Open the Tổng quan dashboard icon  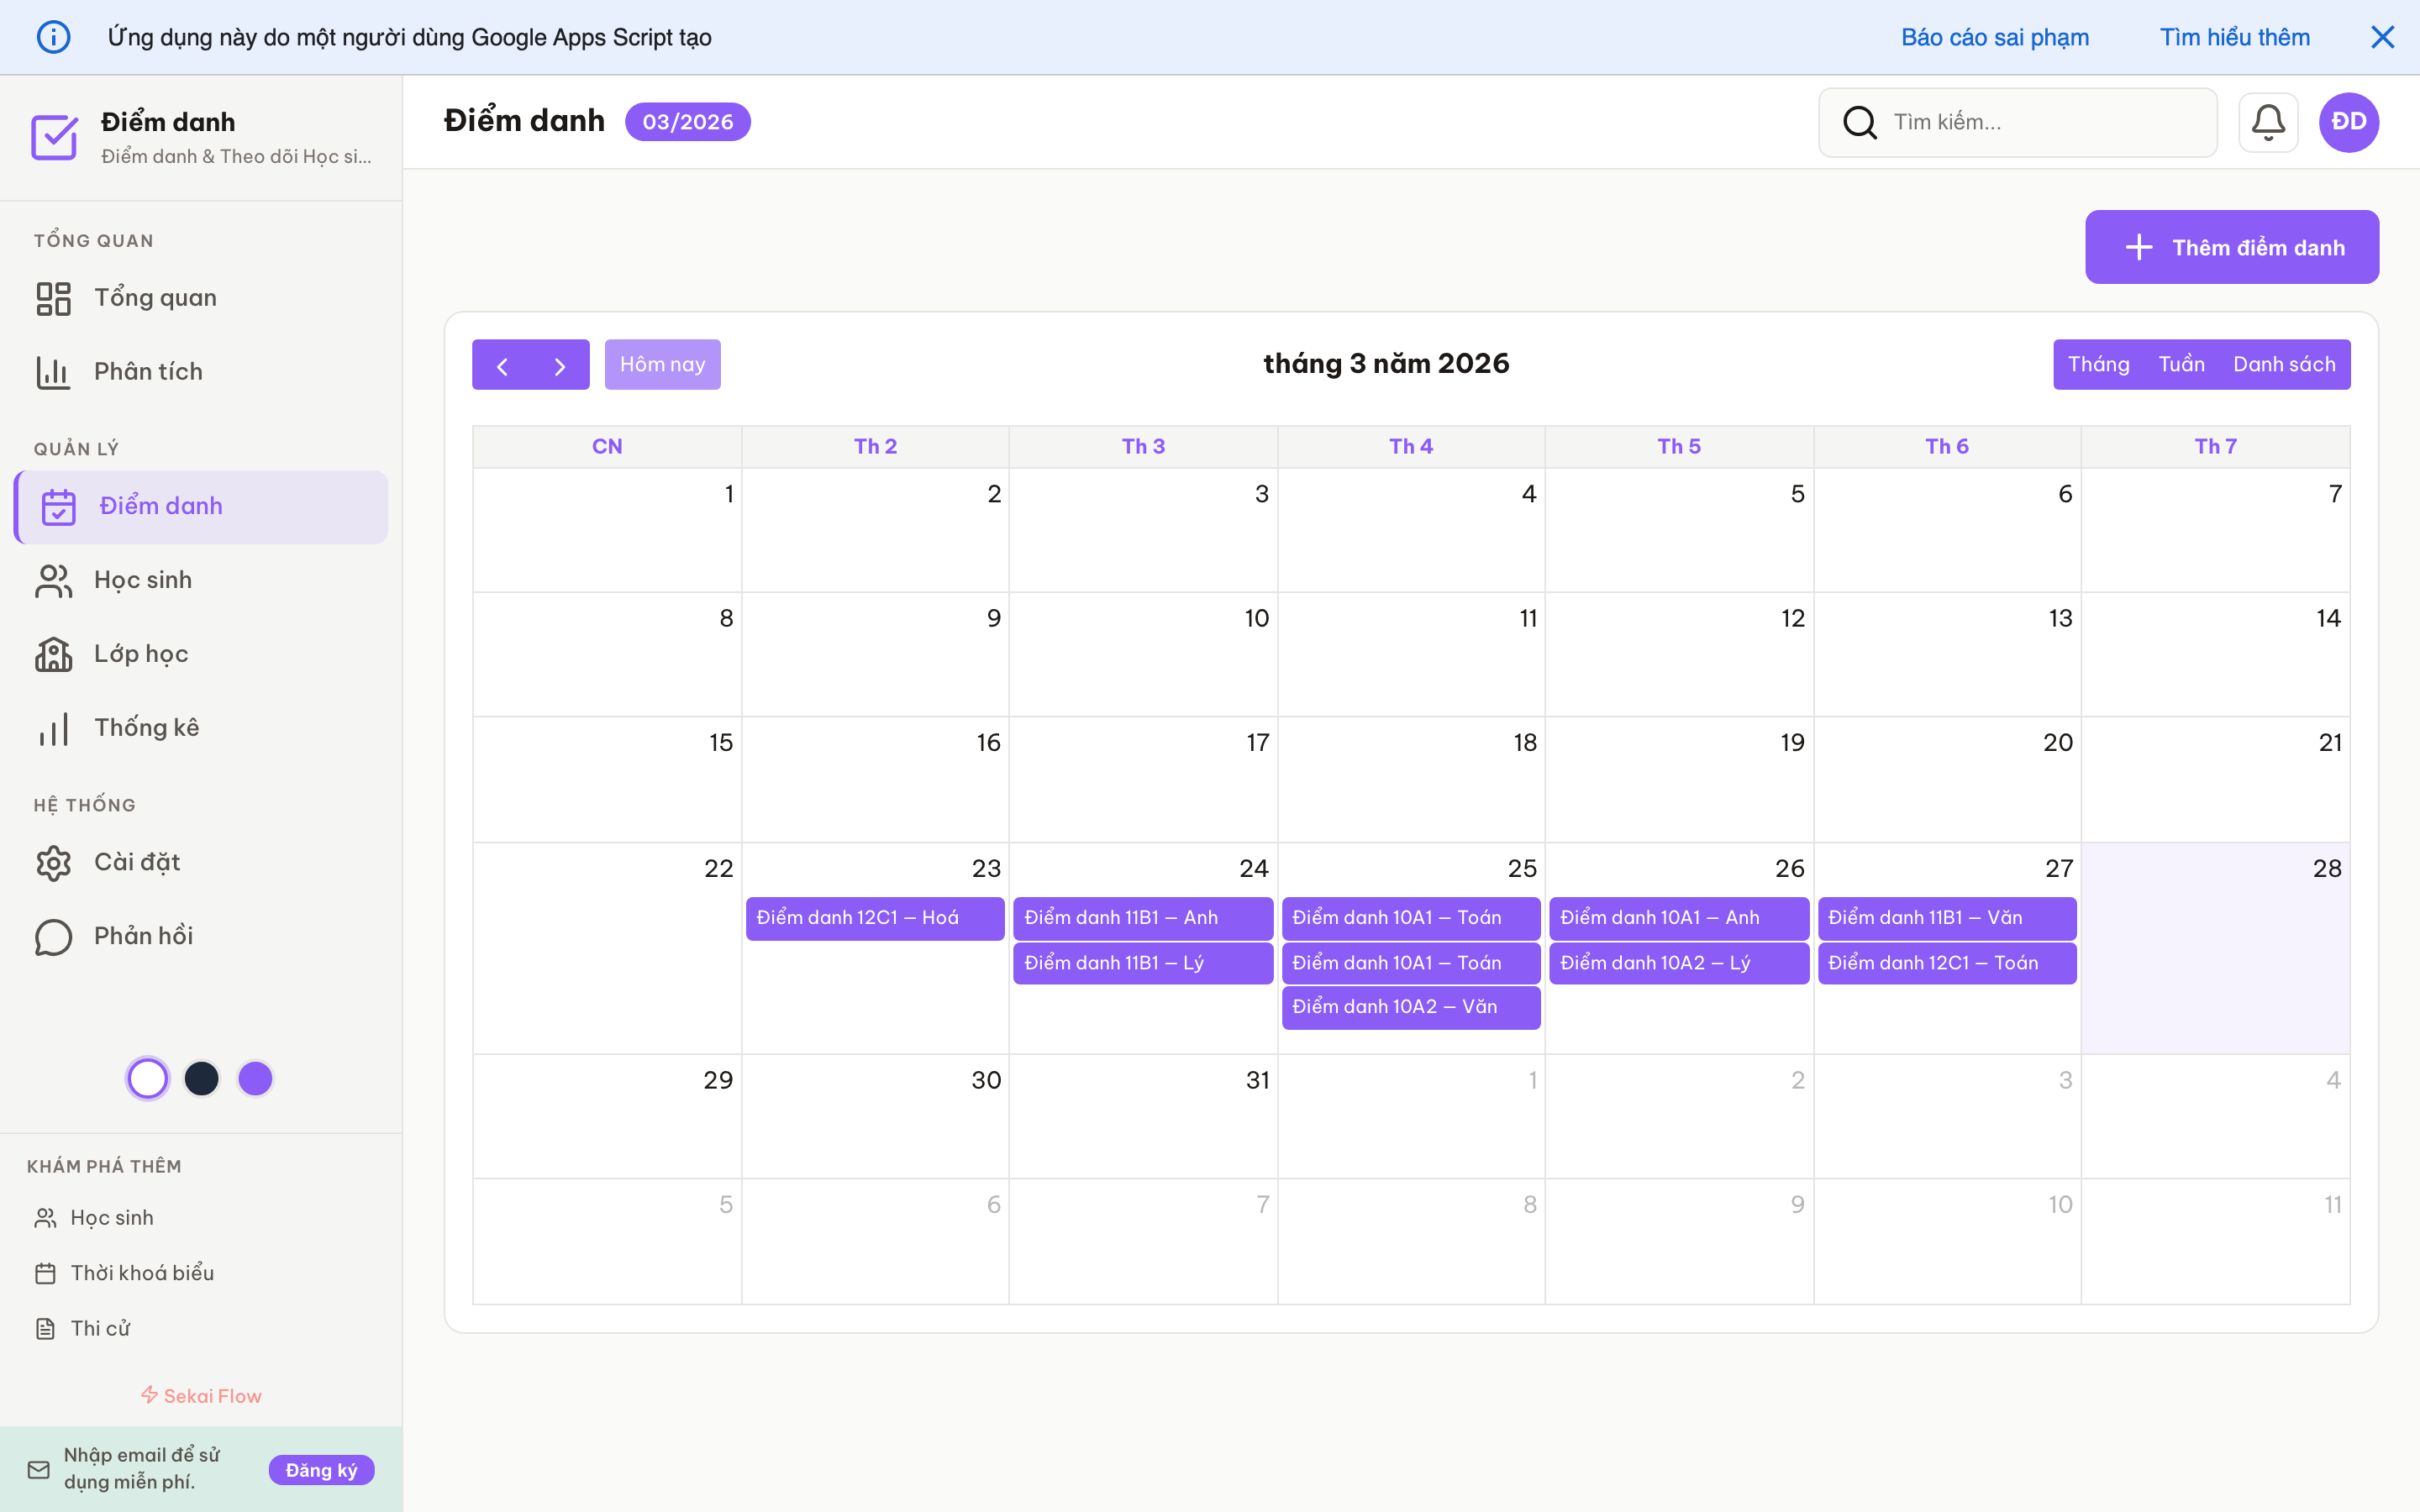54,297
